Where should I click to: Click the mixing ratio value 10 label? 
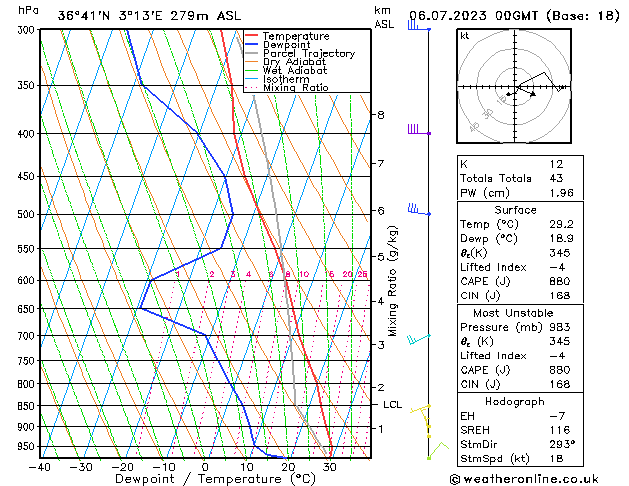tap(304, 274)
